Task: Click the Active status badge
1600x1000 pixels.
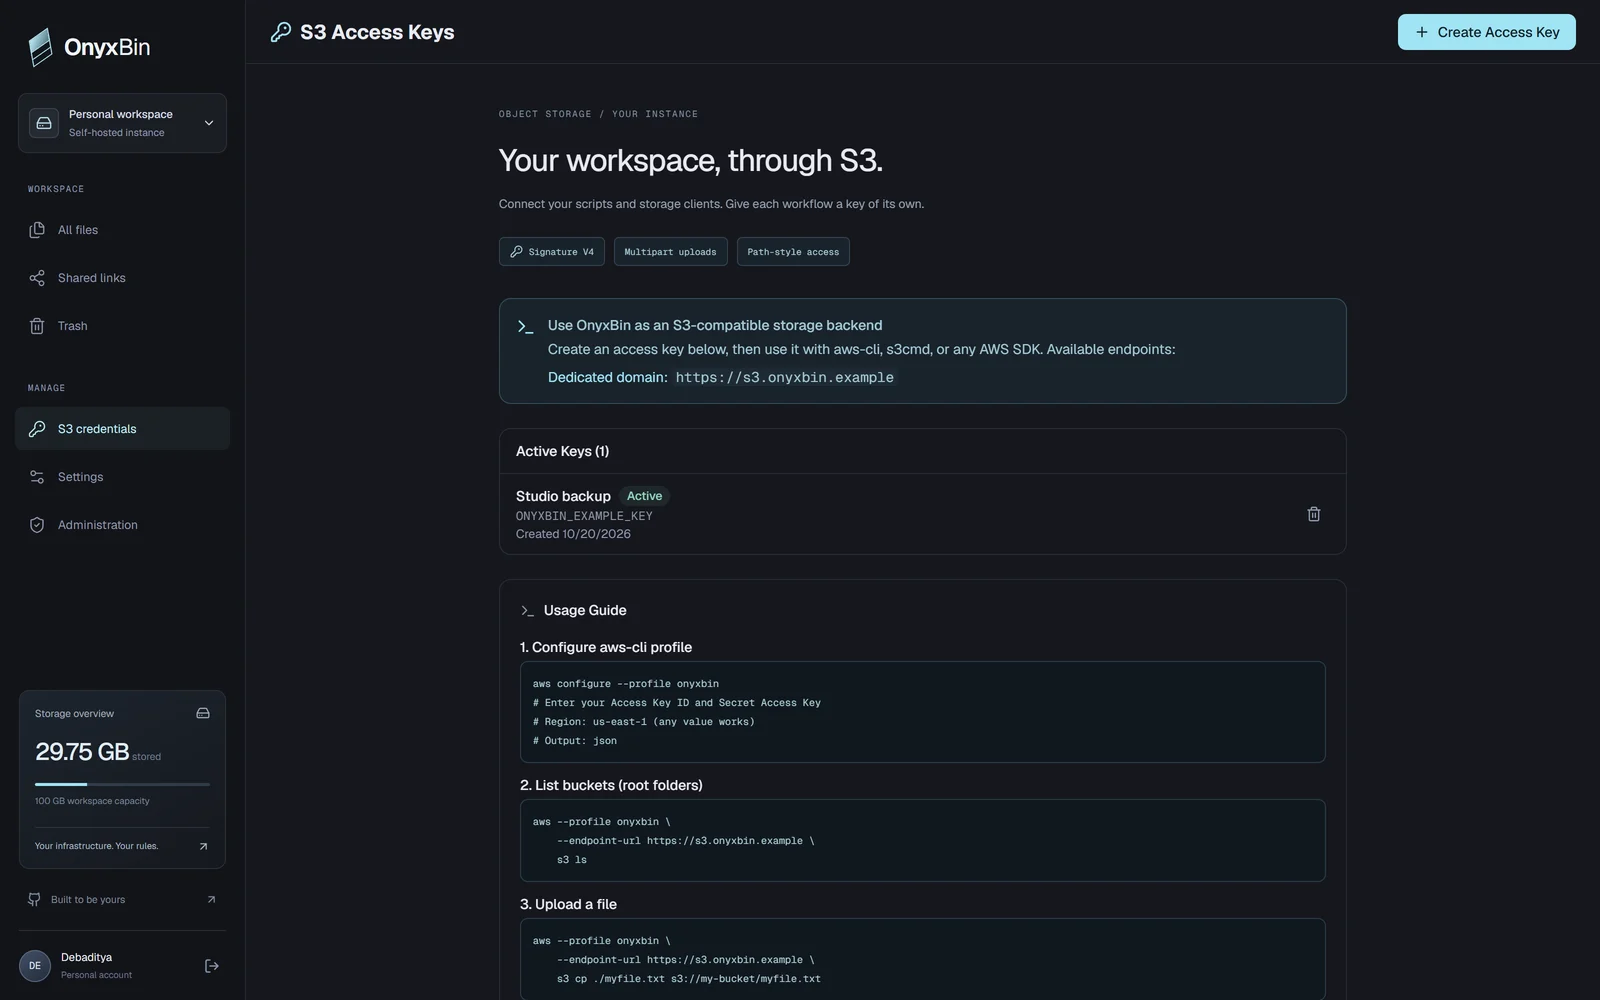Action: 644,496
